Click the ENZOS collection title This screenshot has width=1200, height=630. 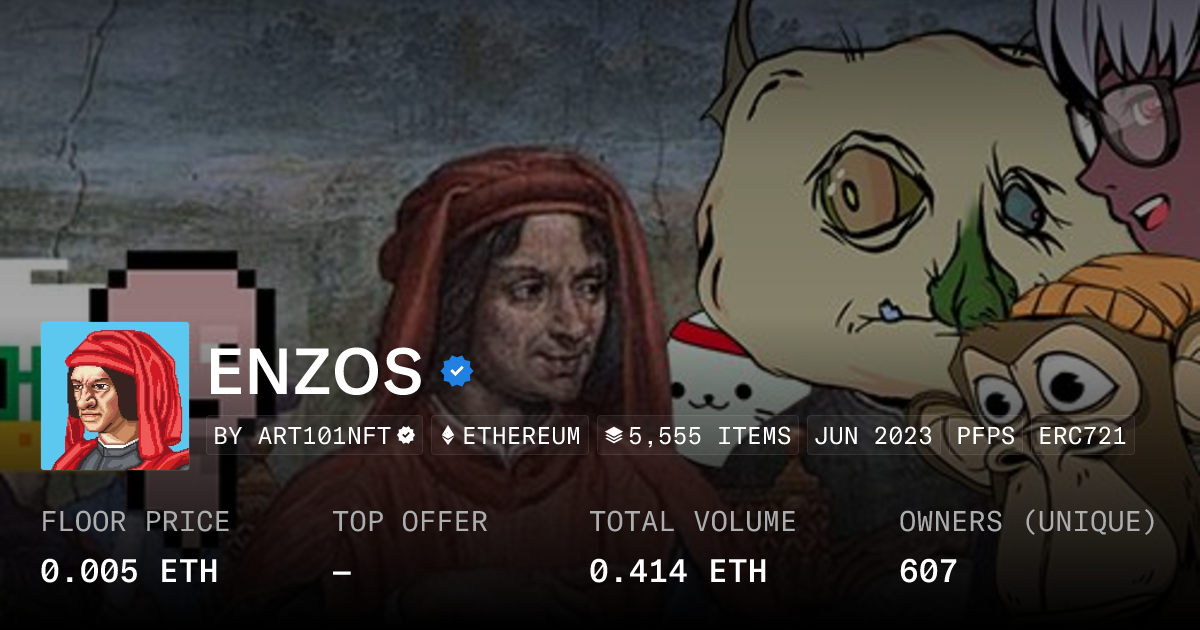pyautogui.click(x=315, y=371)
